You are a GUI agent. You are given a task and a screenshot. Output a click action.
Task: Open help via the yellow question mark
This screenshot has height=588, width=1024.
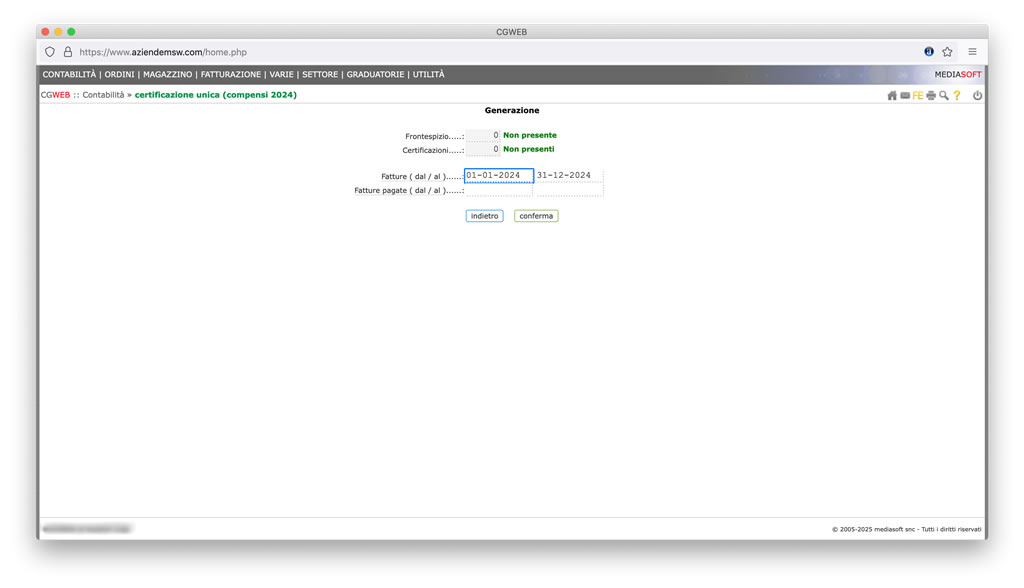click(957, 96)
